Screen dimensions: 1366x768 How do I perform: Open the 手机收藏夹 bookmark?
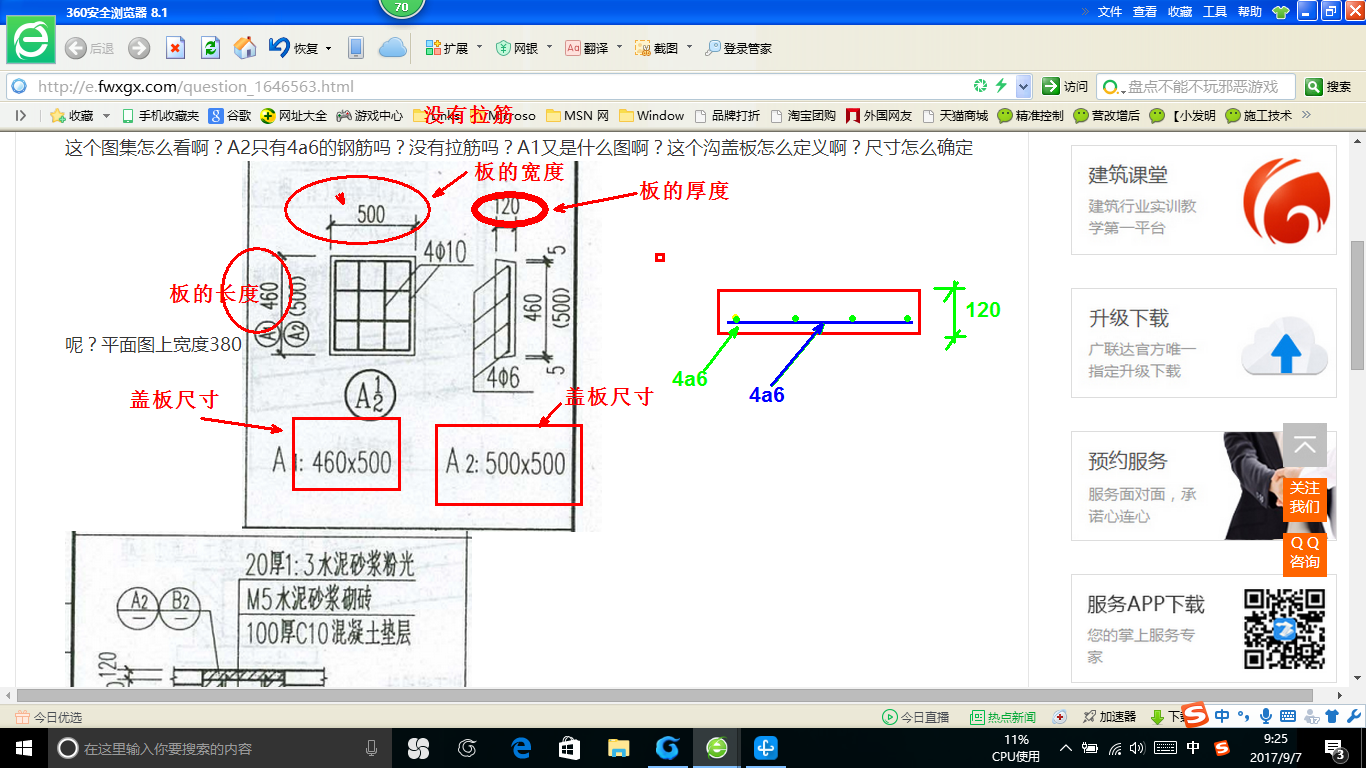coord(160,116)
